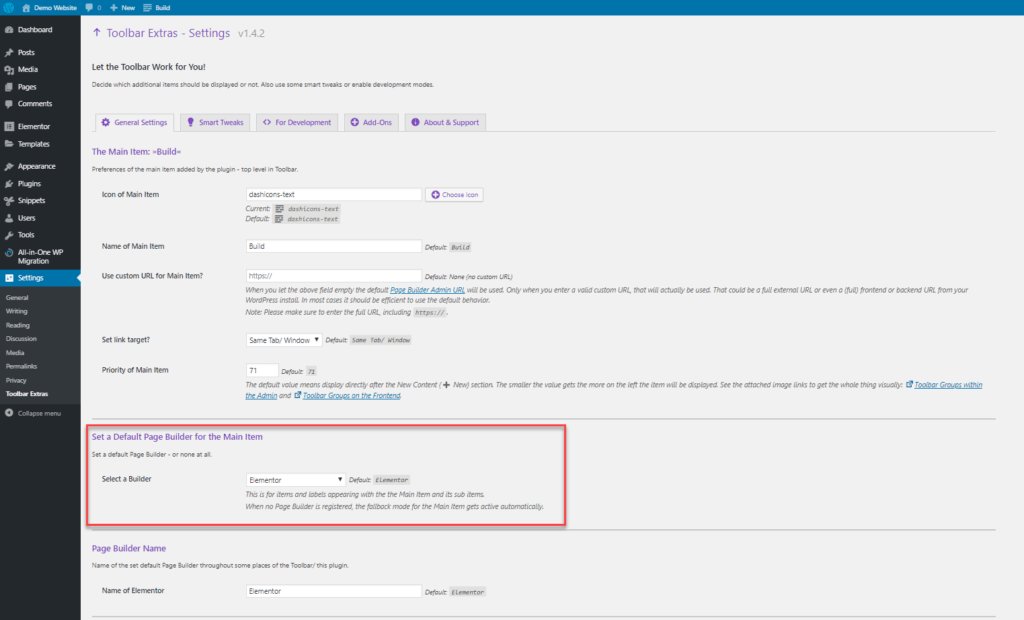Click the Tools wrench icon
The height and width of the screenshot is (620, 1024).
pos(9,235)
